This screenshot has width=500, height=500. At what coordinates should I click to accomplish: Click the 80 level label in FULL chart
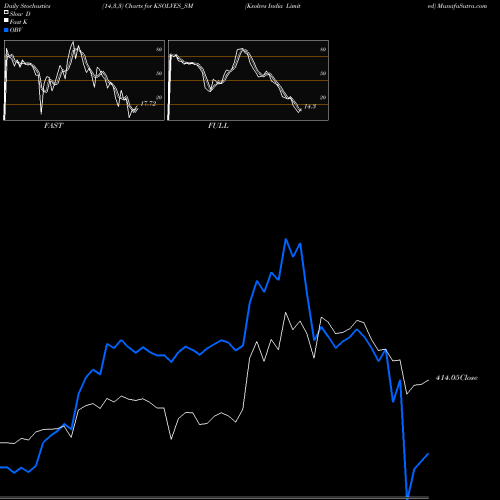[x=323, y=49]
